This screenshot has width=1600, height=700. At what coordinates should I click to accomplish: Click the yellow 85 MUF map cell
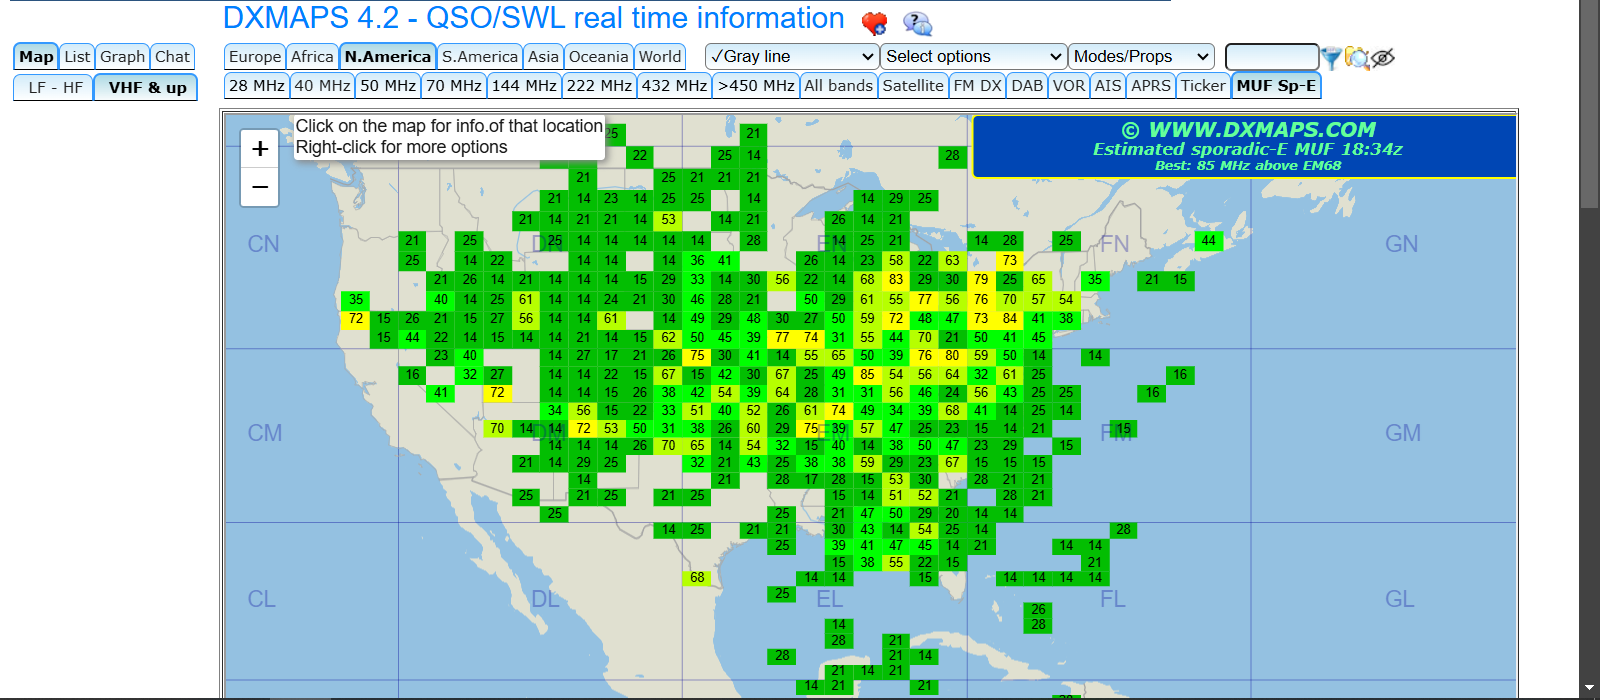tap(867, 375)
